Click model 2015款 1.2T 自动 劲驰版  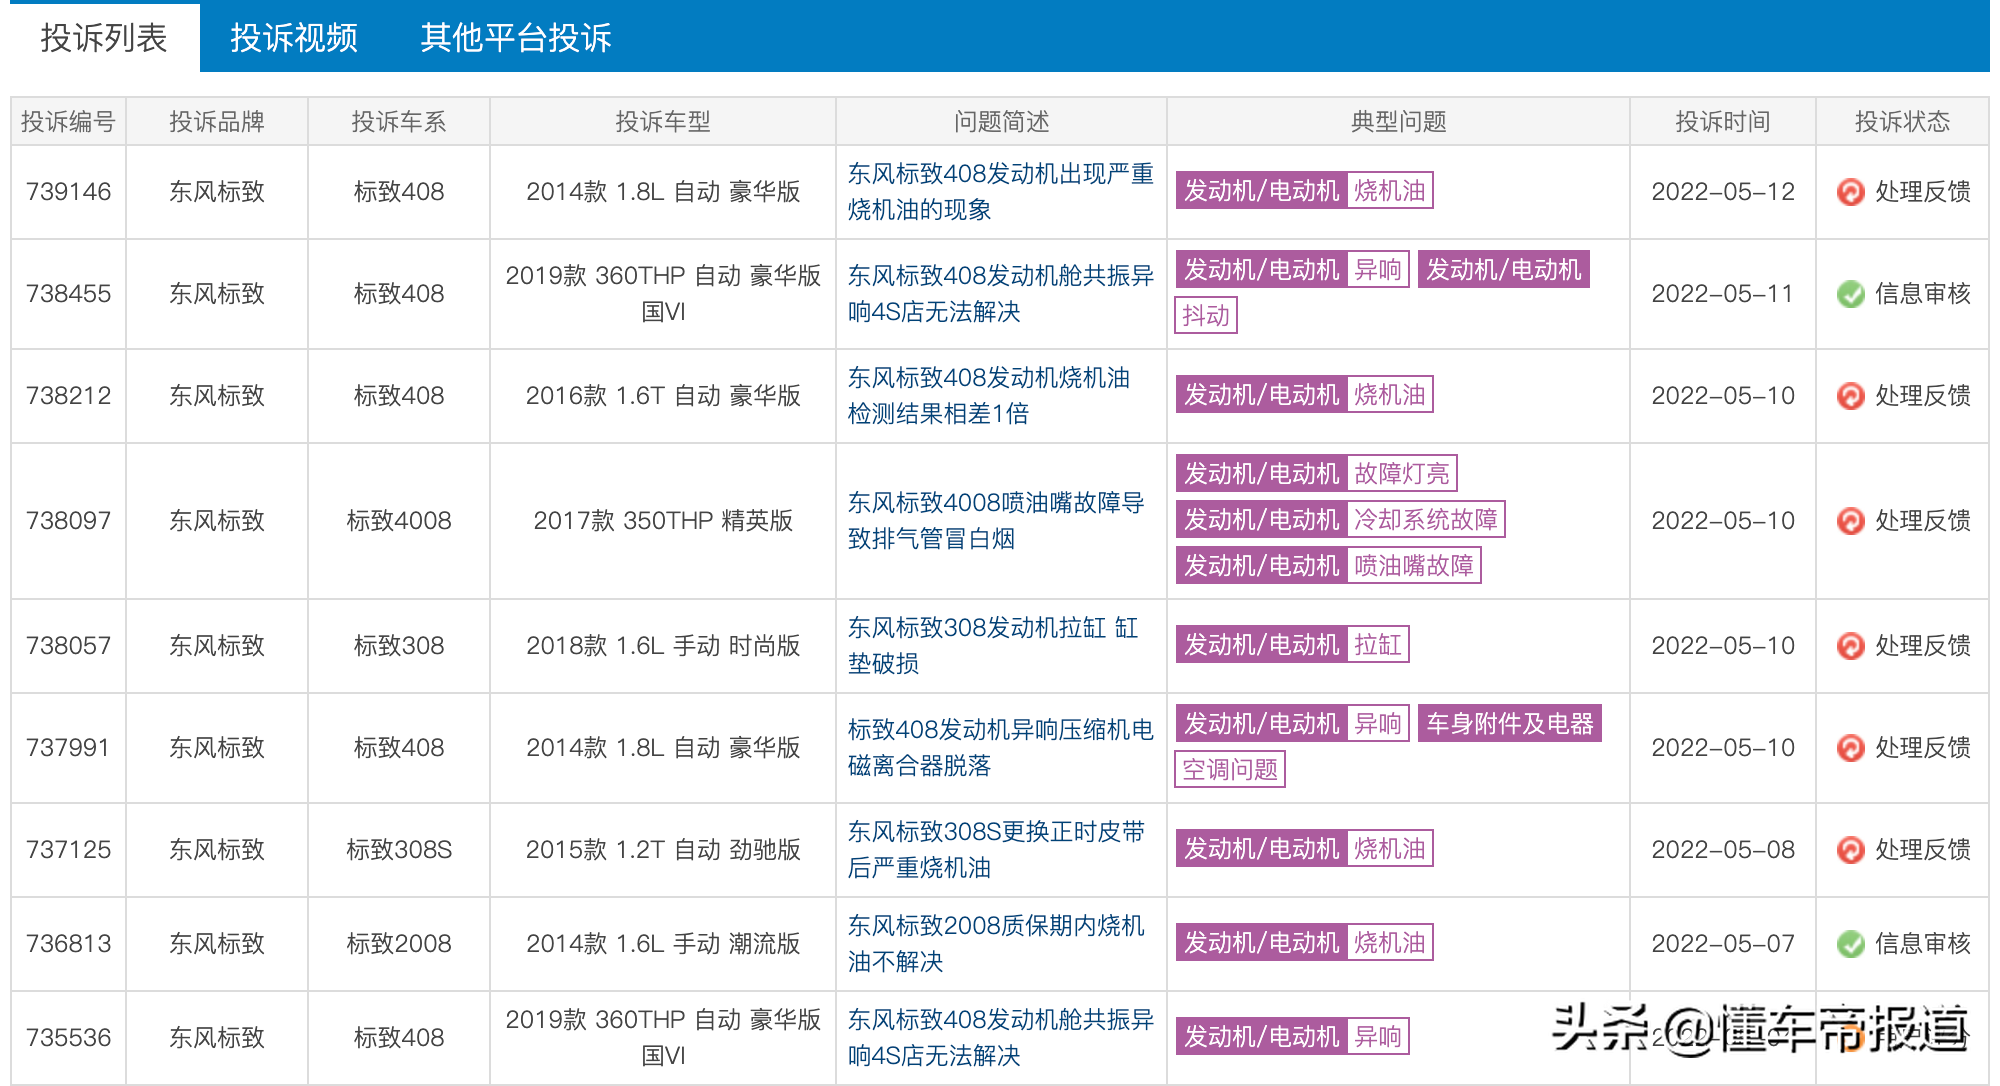coord(663,850)
